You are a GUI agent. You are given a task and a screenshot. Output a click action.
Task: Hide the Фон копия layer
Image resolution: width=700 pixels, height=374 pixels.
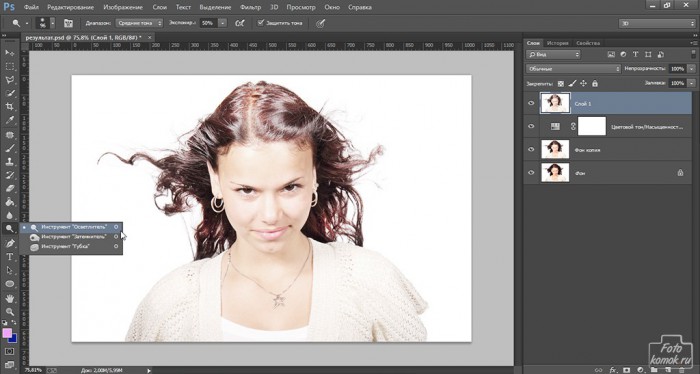pyautogui.click(x=531, y=150)
